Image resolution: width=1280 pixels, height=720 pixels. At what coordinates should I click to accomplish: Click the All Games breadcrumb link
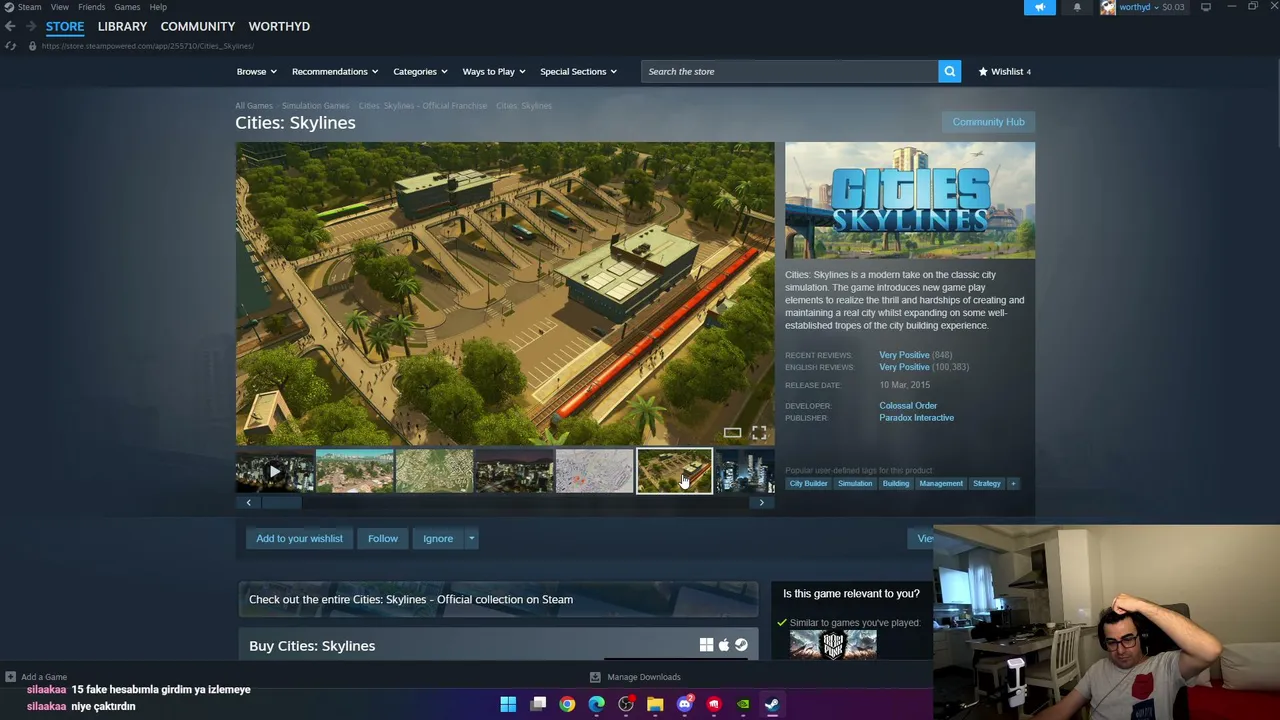[254, 106]
